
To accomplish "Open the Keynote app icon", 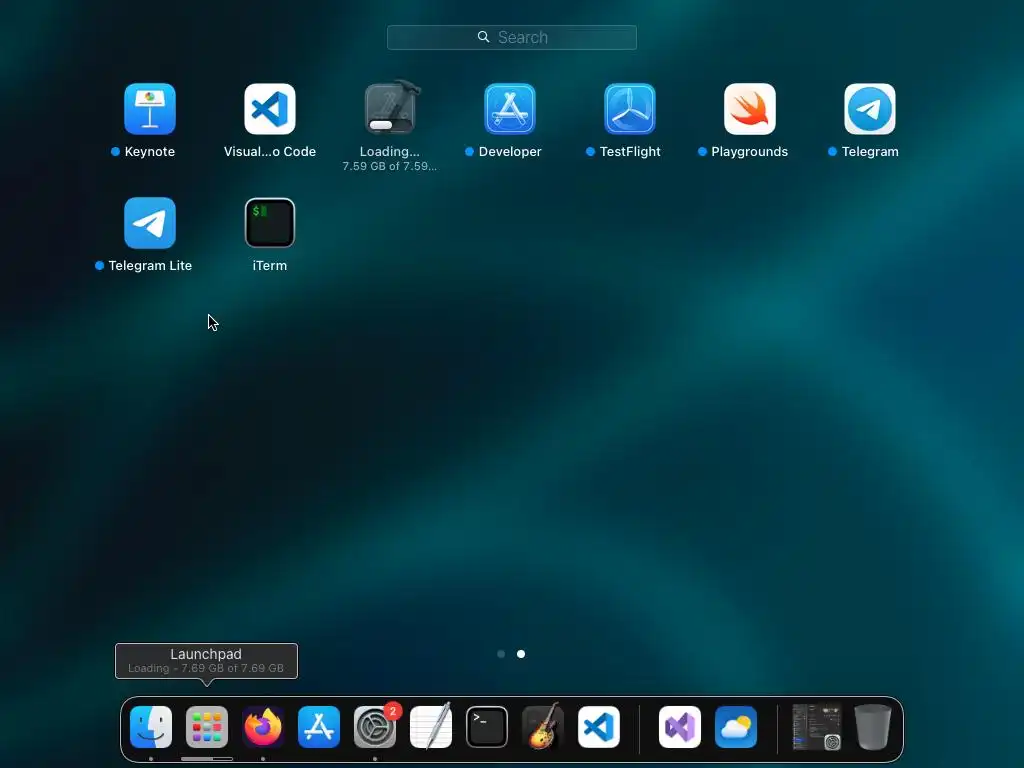I will click(150, 109).
